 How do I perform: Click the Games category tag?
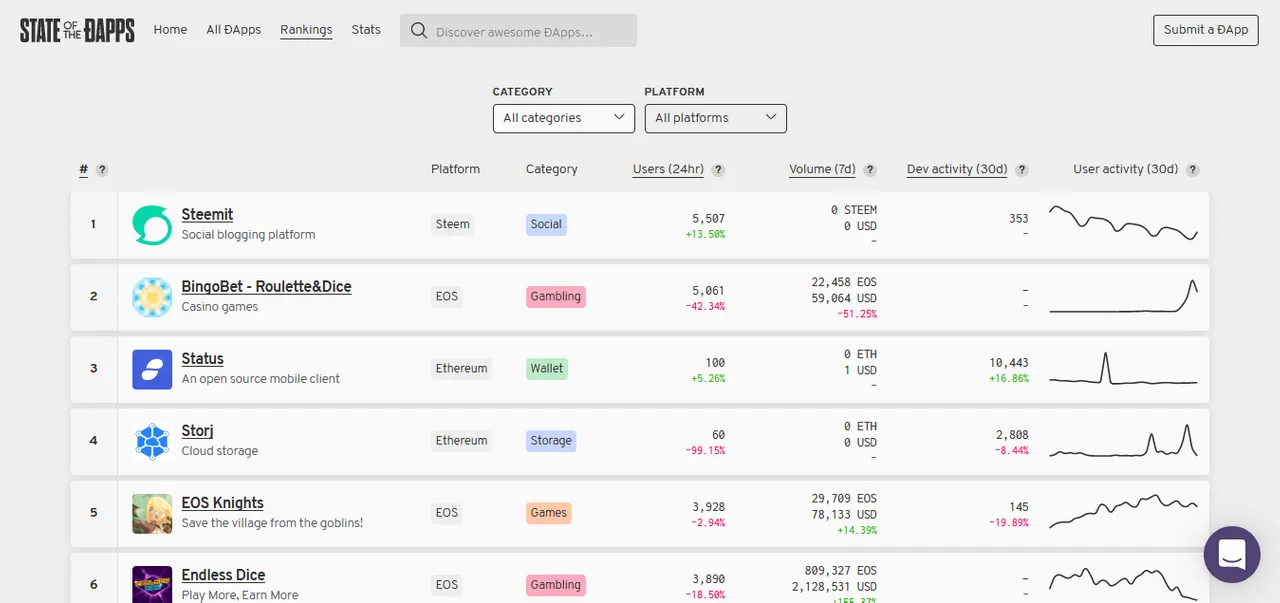(548, 512)
